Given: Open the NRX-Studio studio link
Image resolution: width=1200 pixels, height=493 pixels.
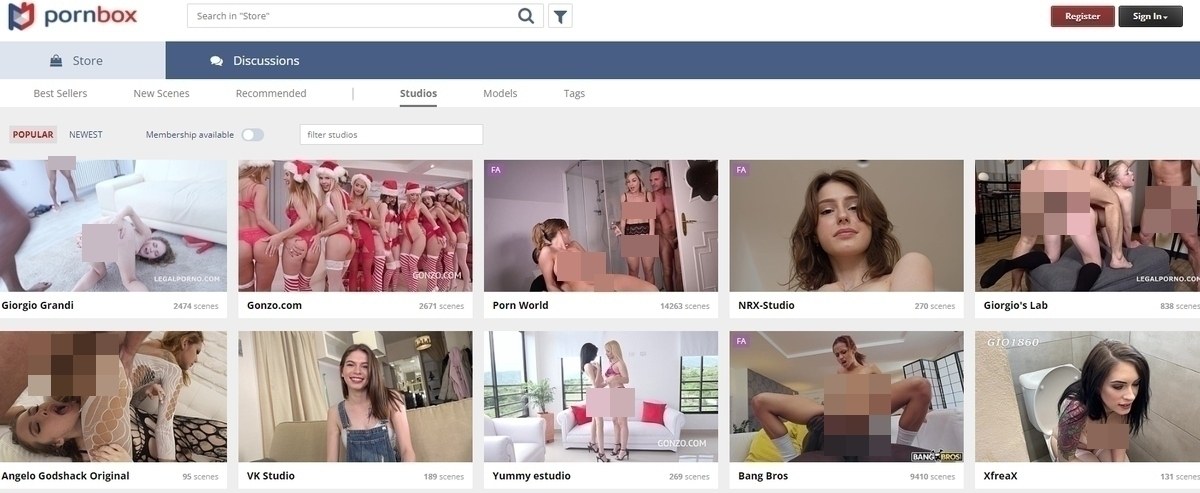Looking at the screenshot, I should tap(766, 305).
